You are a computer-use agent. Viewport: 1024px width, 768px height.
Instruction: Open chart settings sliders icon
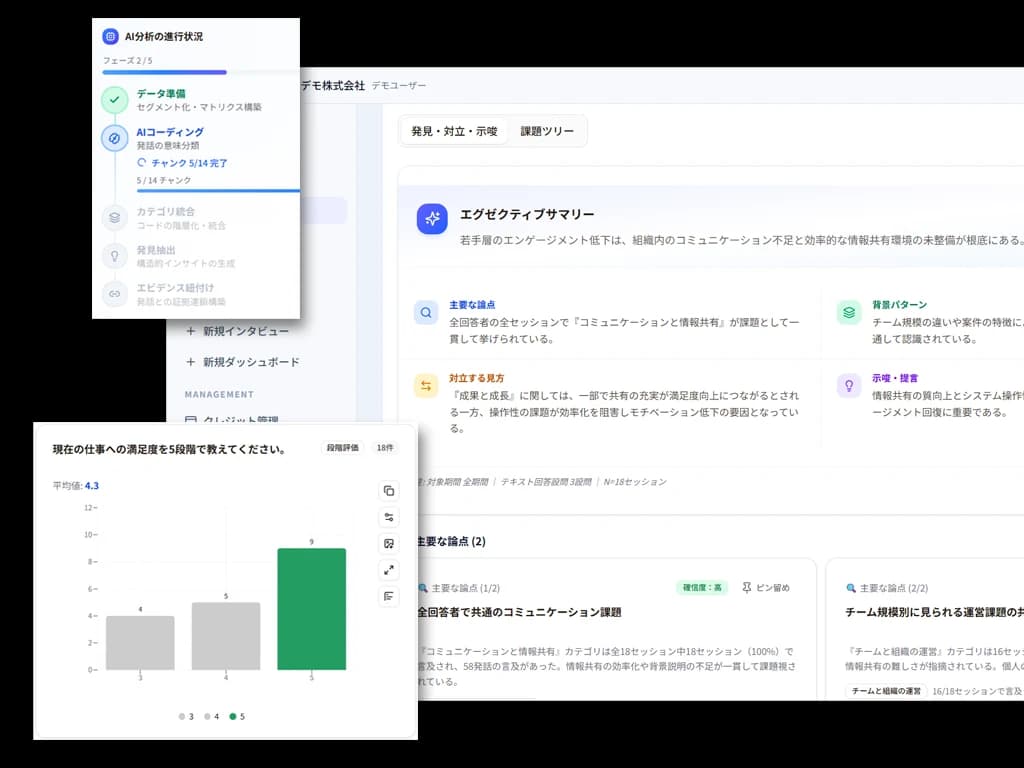389,517
